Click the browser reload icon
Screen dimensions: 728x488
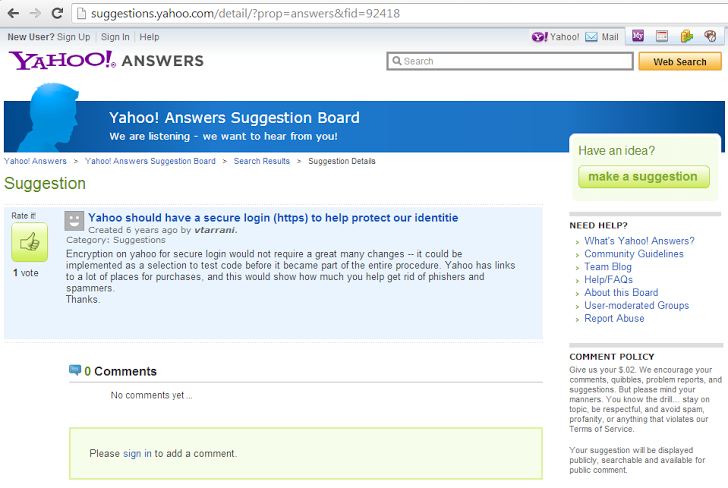[x=57, y=13]
